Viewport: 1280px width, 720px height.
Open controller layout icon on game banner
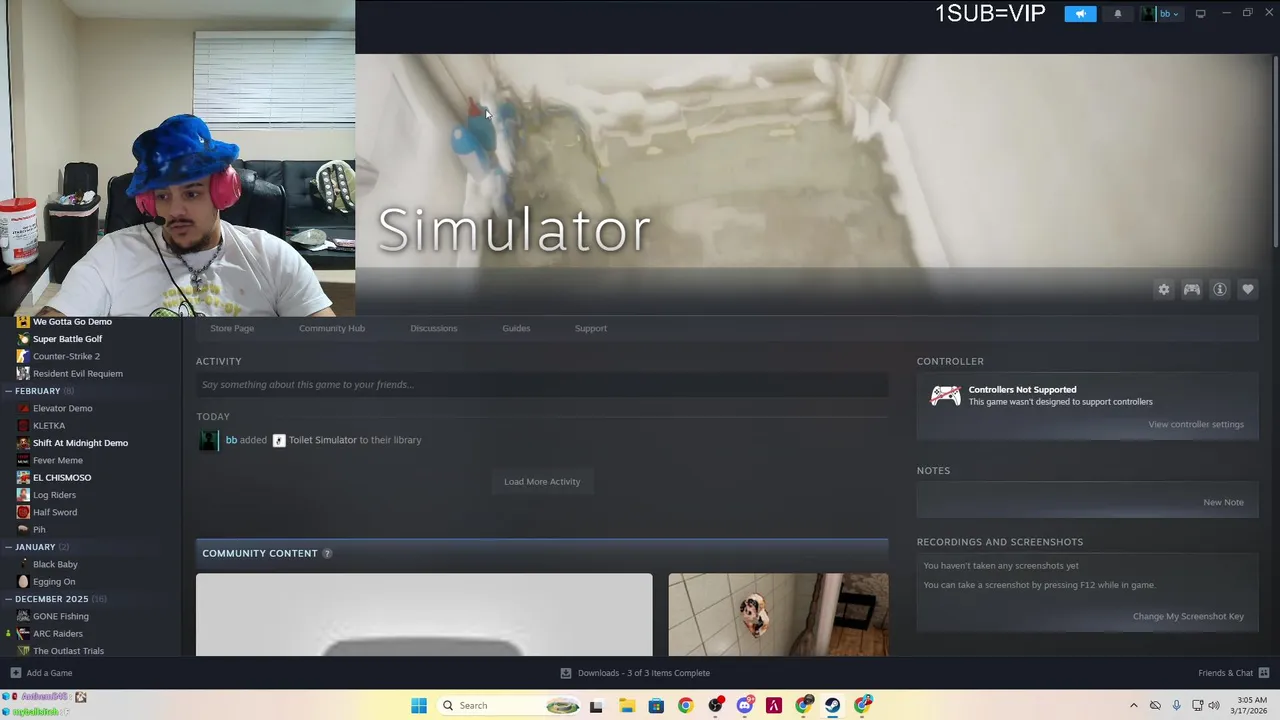click(1192, 289)
